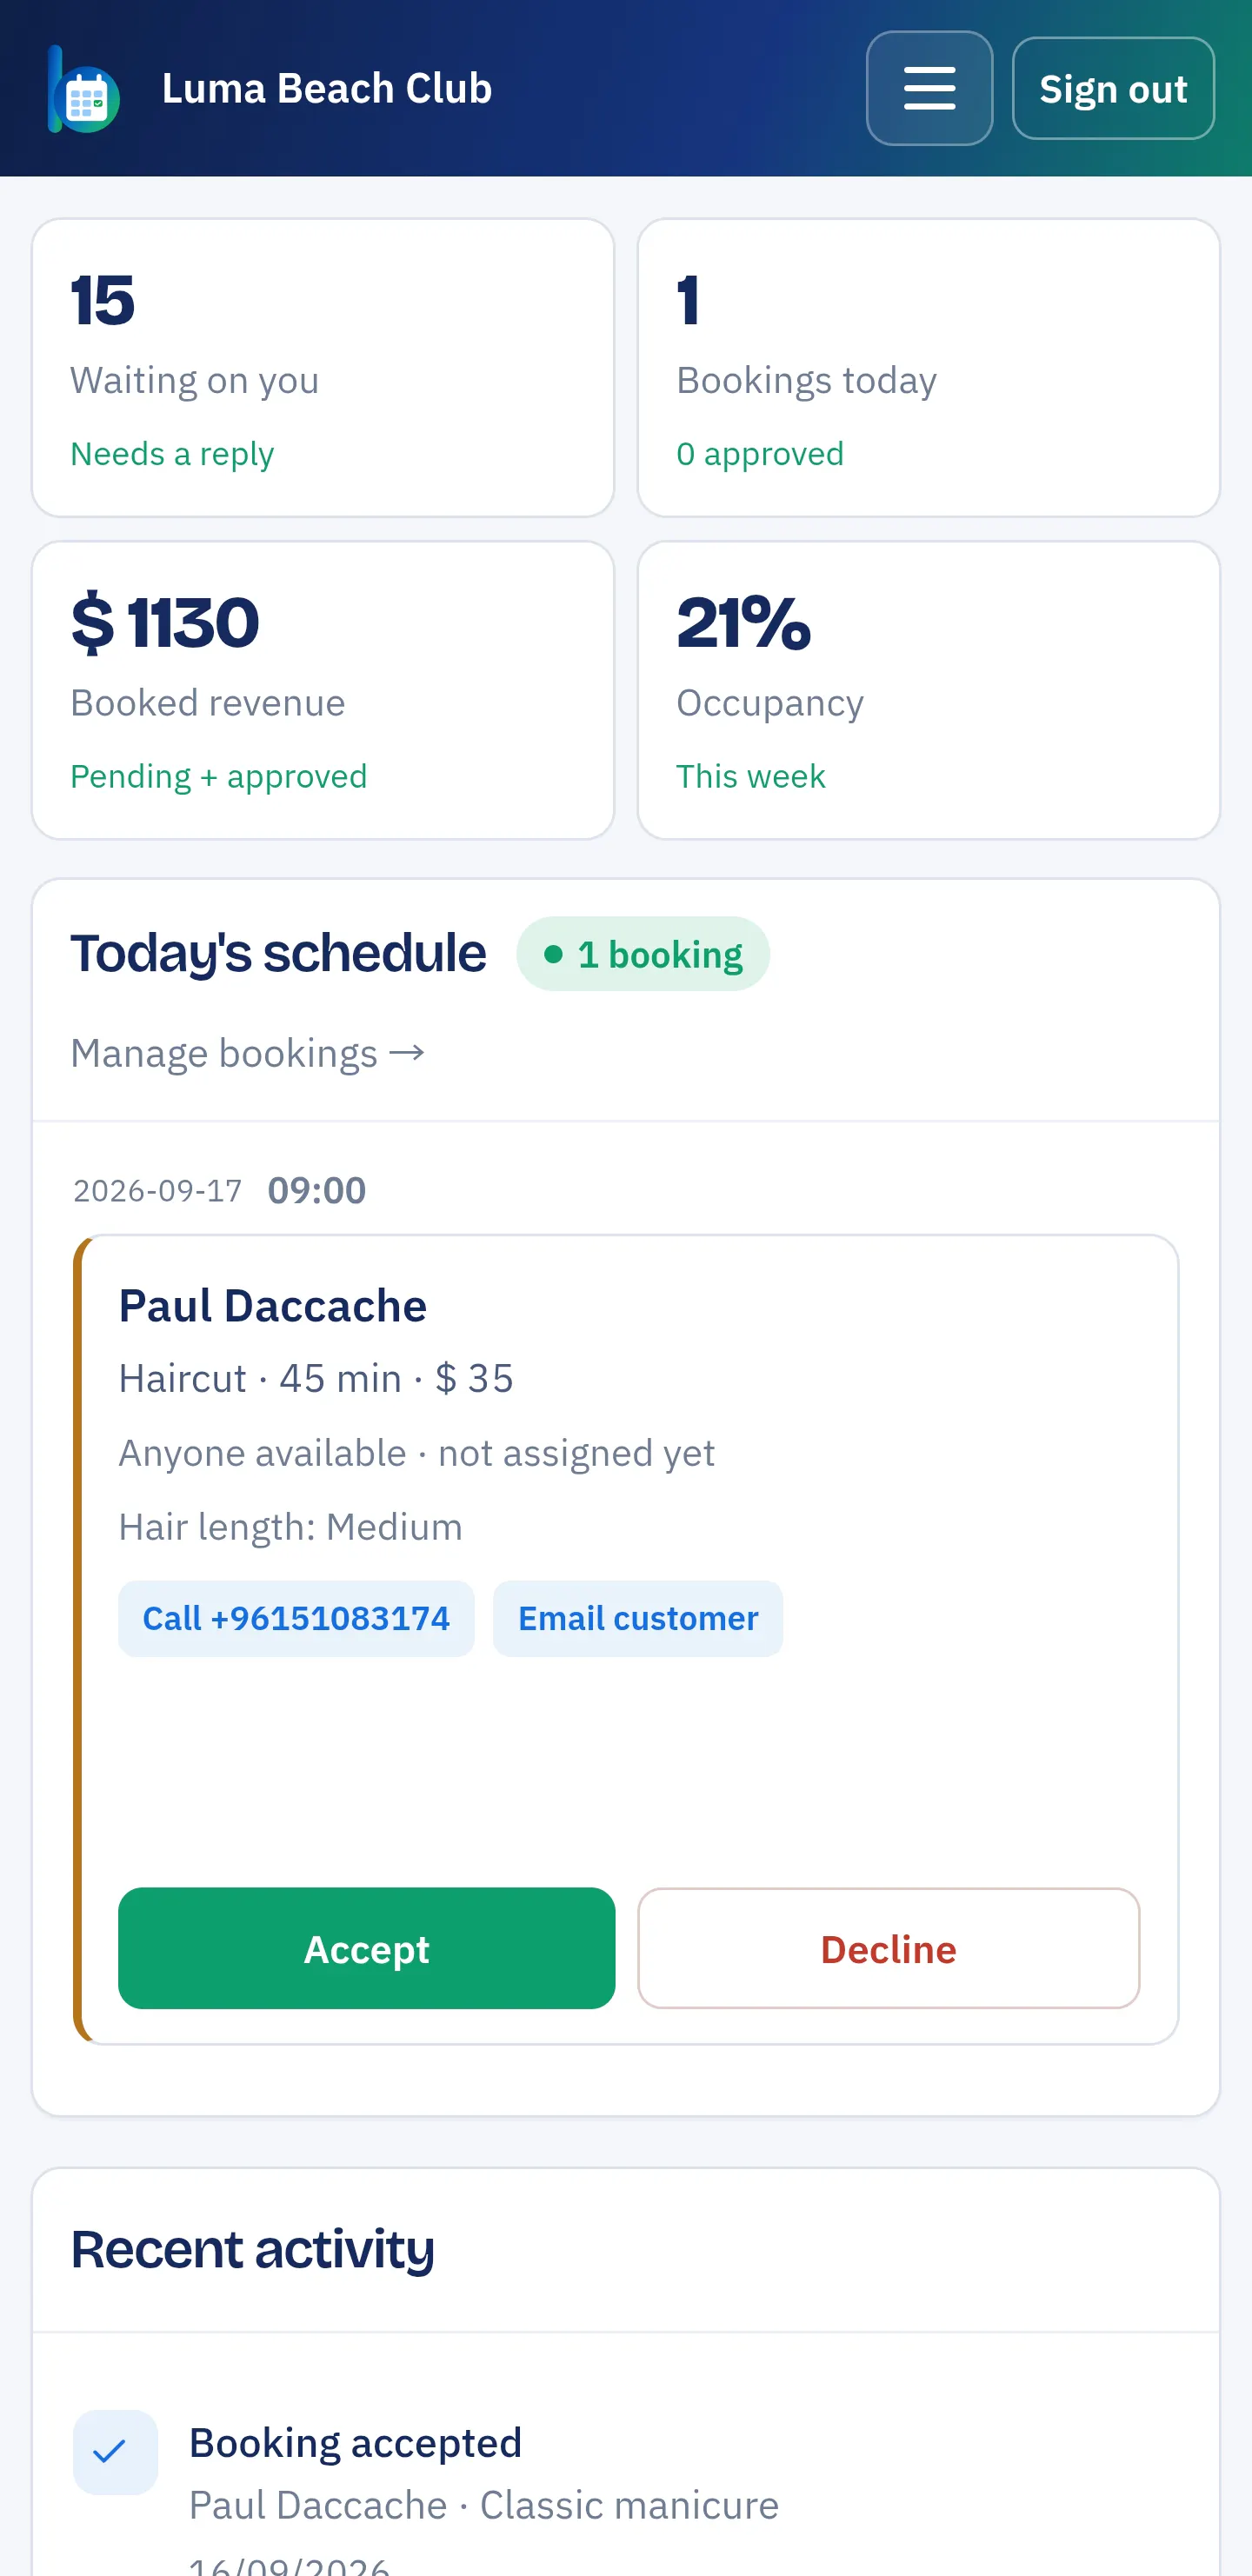Select the Luma Beach Club title

click(327, 89)
